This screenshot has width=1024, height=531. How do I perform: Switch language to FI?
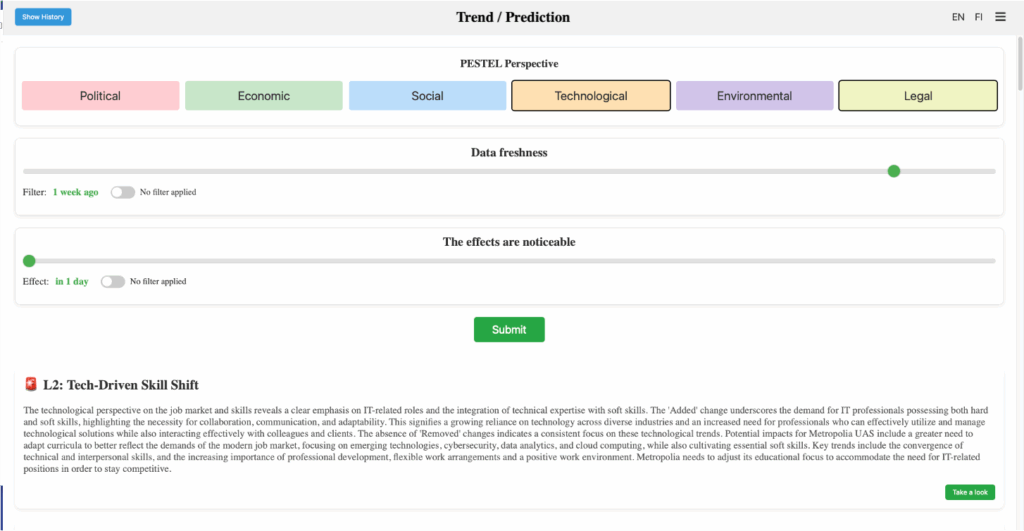(x=979, y=17)
